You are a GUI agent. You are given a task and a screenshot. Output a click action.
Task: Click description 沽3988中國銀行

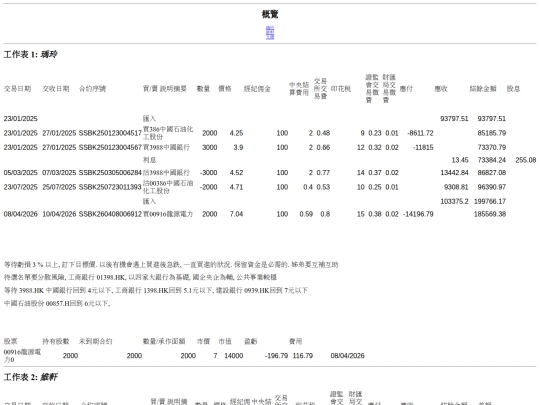click(x=166, y=173)
